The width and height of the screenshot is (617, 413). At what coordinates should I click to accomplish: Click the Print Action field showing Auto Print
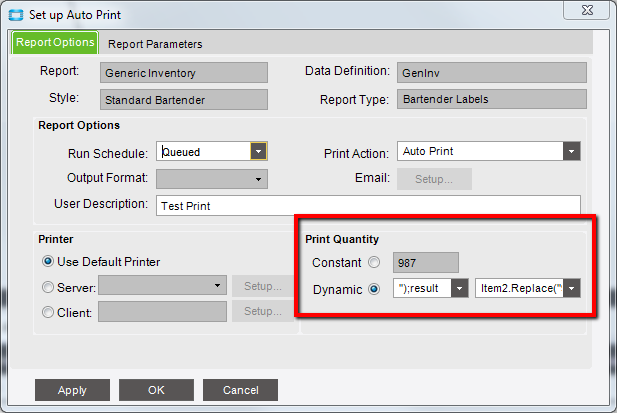click(x=480, y=151)
